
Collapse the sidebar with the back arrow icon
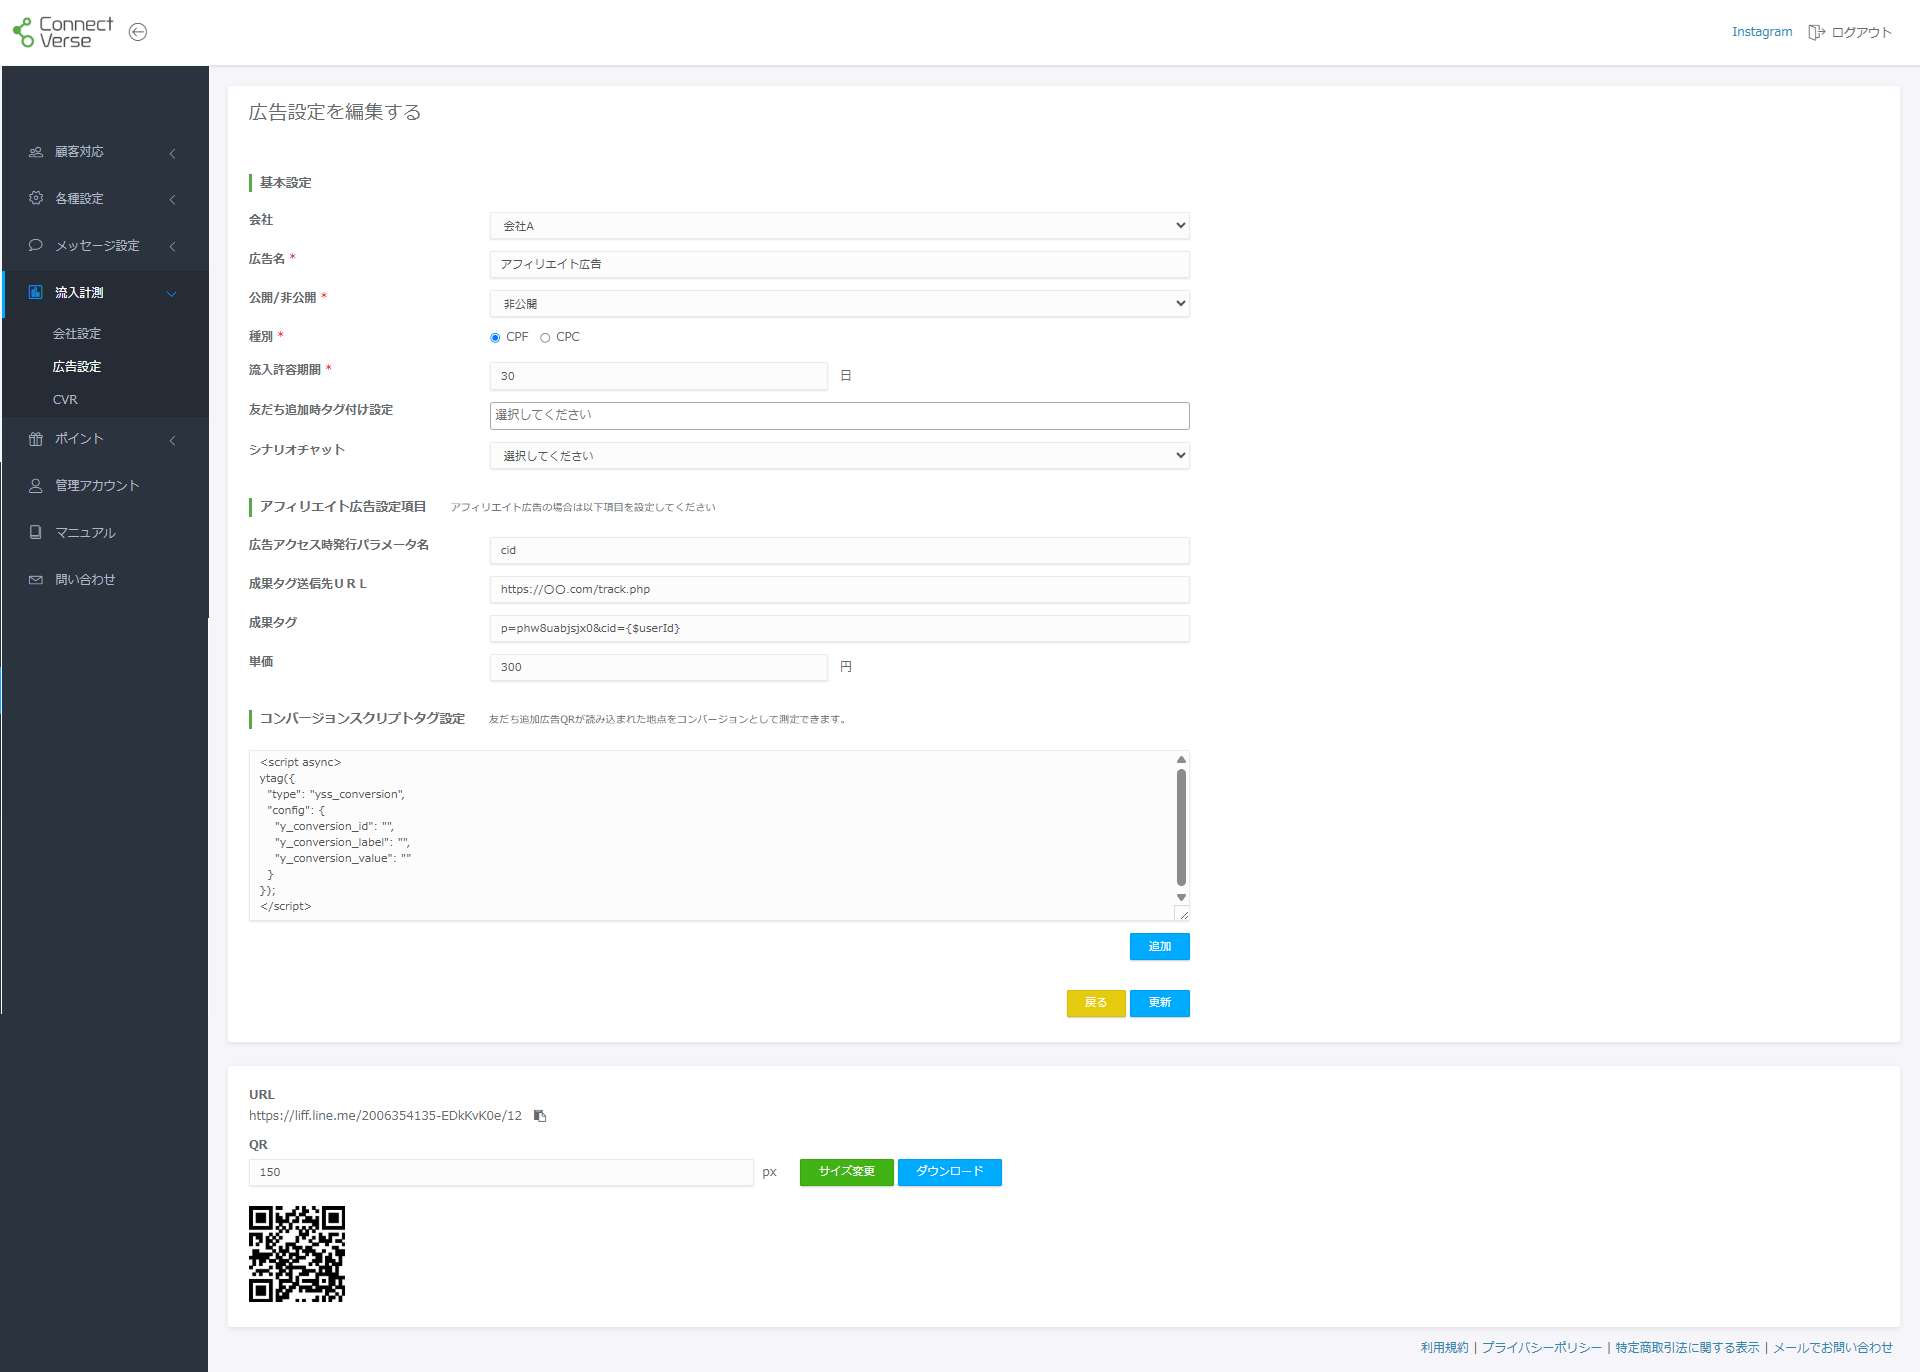(x=138, y=32)
